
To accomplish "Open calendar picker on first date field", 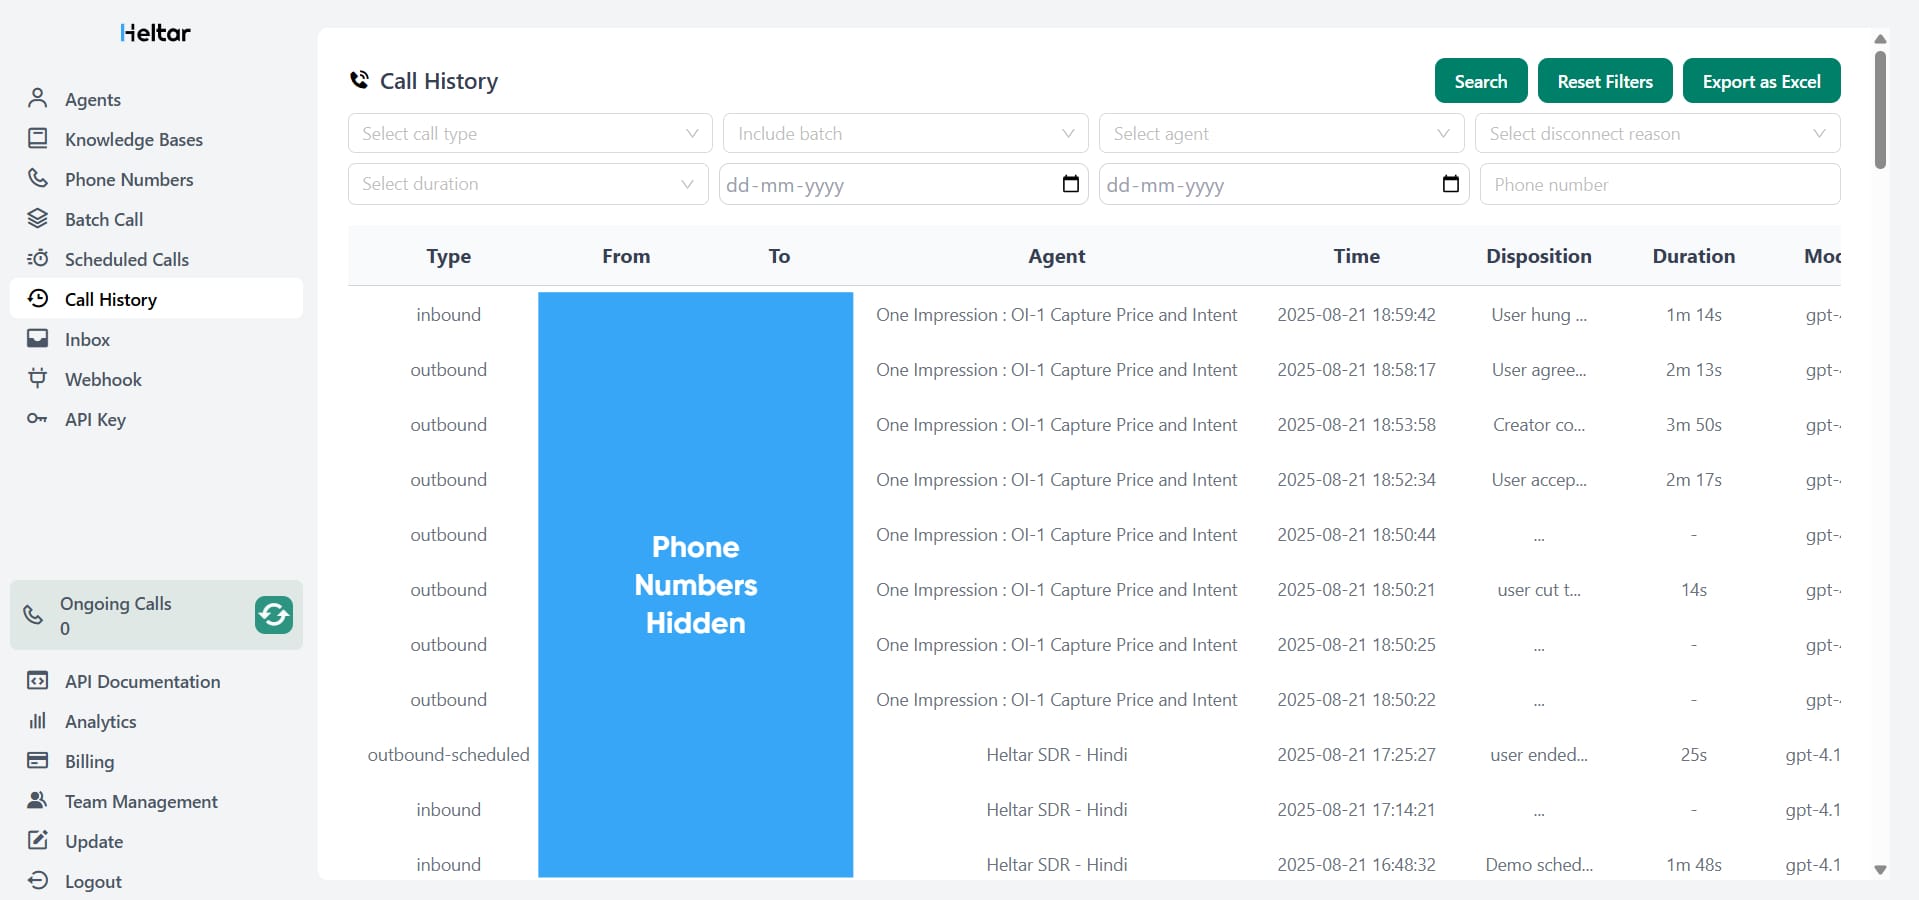I will tap(1070, 184).
